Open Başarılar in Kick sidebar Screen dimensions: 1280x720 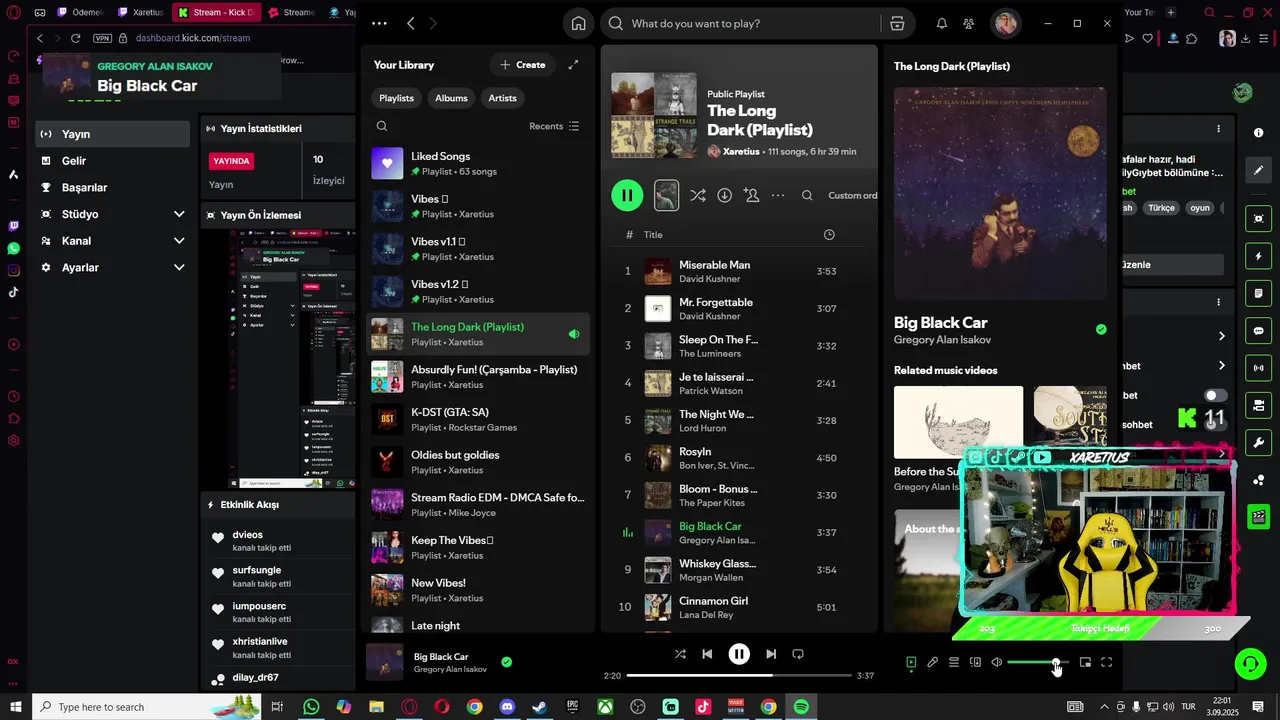(x=113, y=188)
